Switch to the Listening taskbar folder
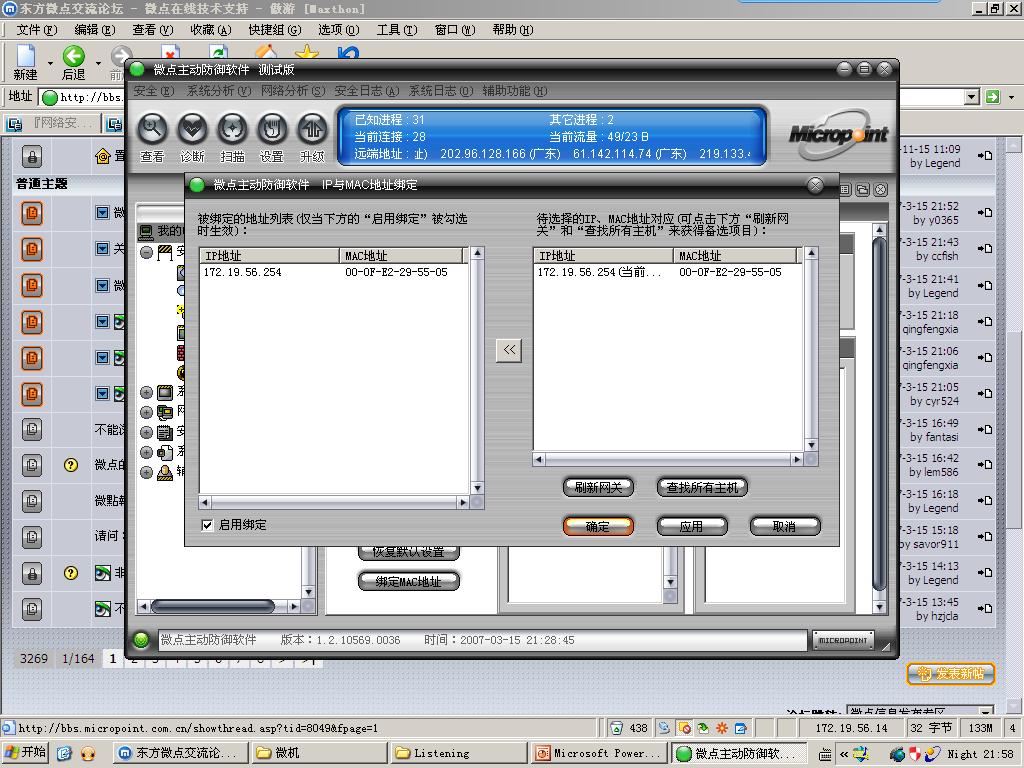 [458, 753]
